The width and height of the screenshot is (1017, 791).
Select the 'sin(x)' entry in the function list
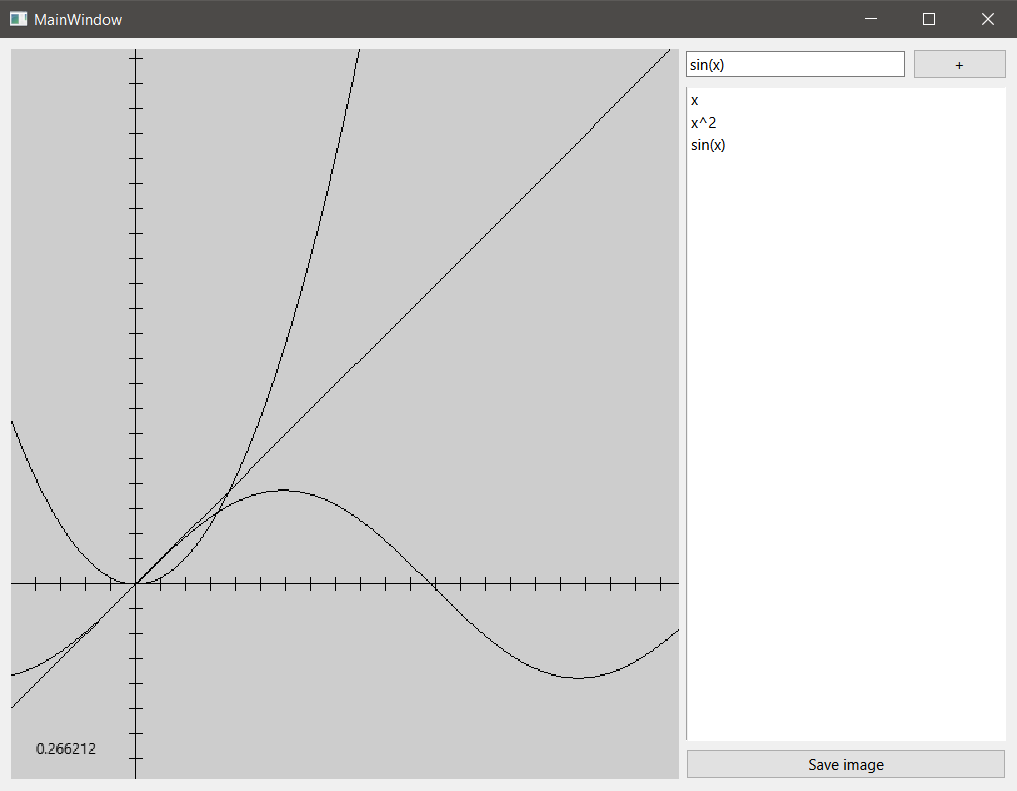pos(846,145)
